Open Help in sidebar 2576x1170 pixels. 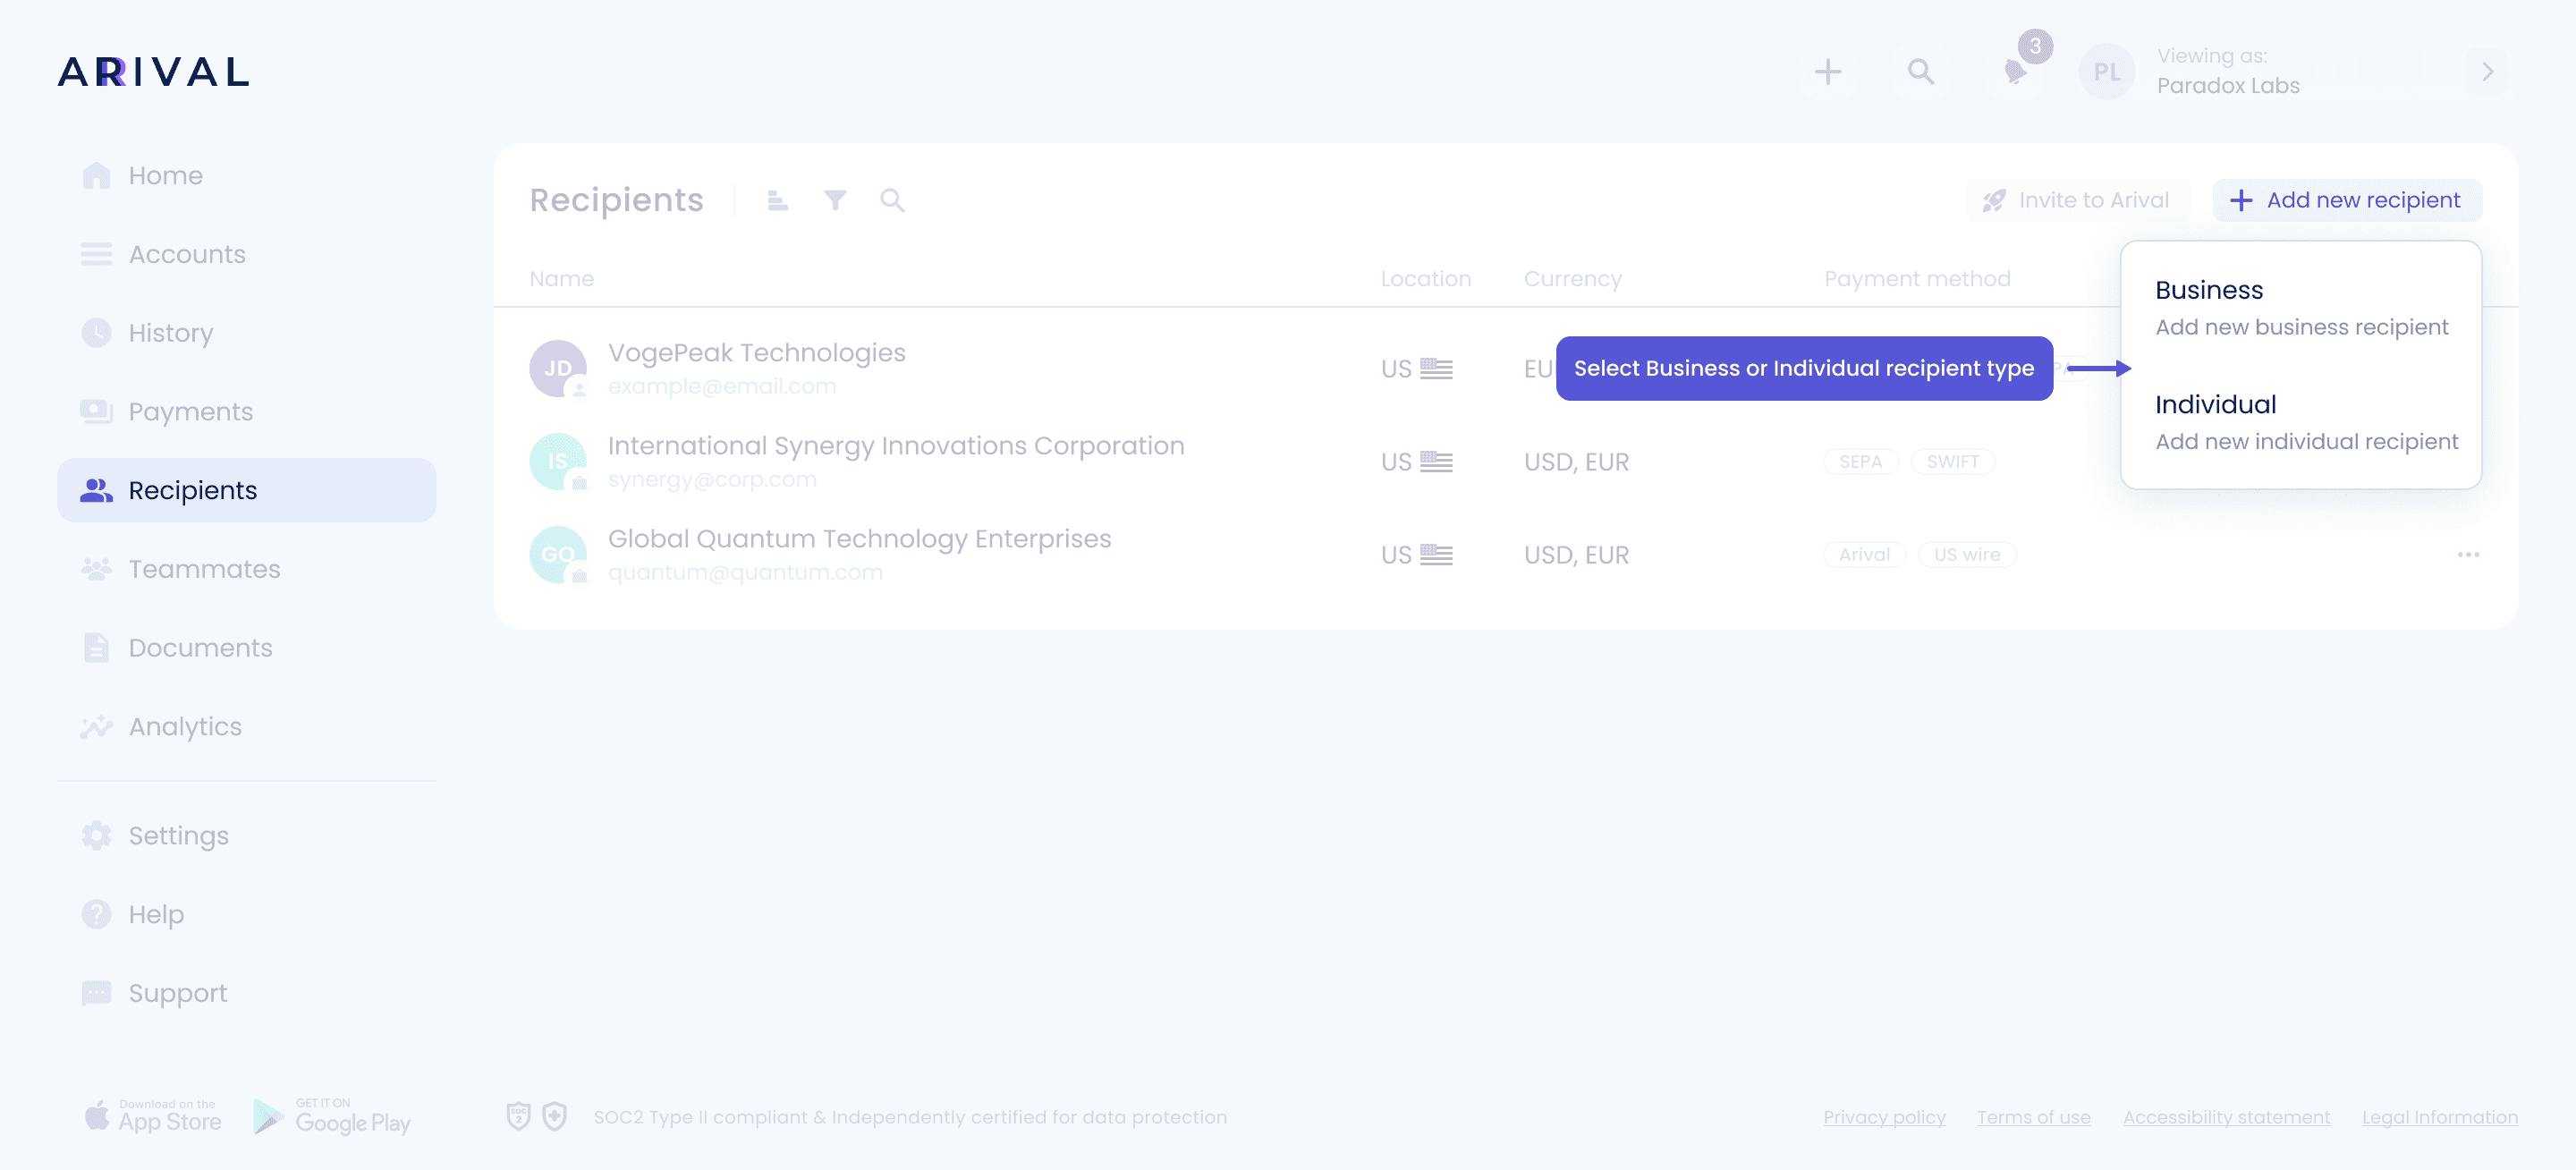(x=247, y=914)
